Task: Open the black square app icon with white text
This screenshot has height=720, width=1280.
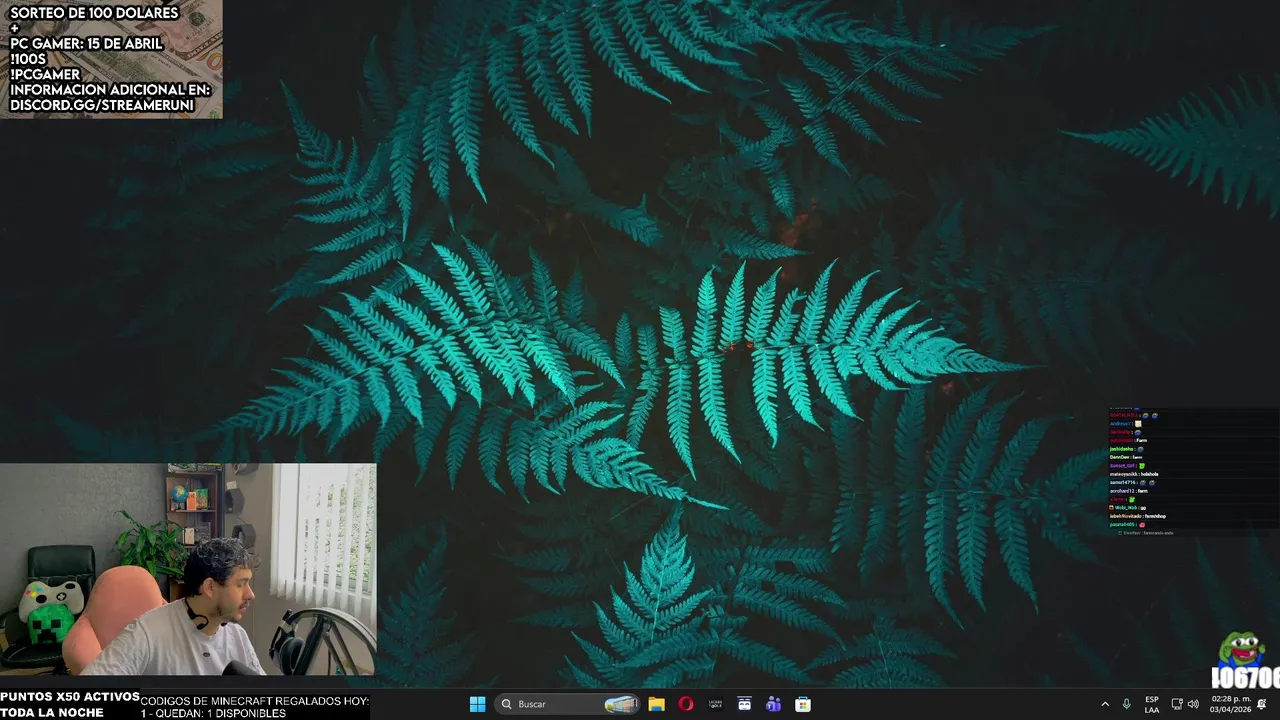Action: [x=715, y=704]
